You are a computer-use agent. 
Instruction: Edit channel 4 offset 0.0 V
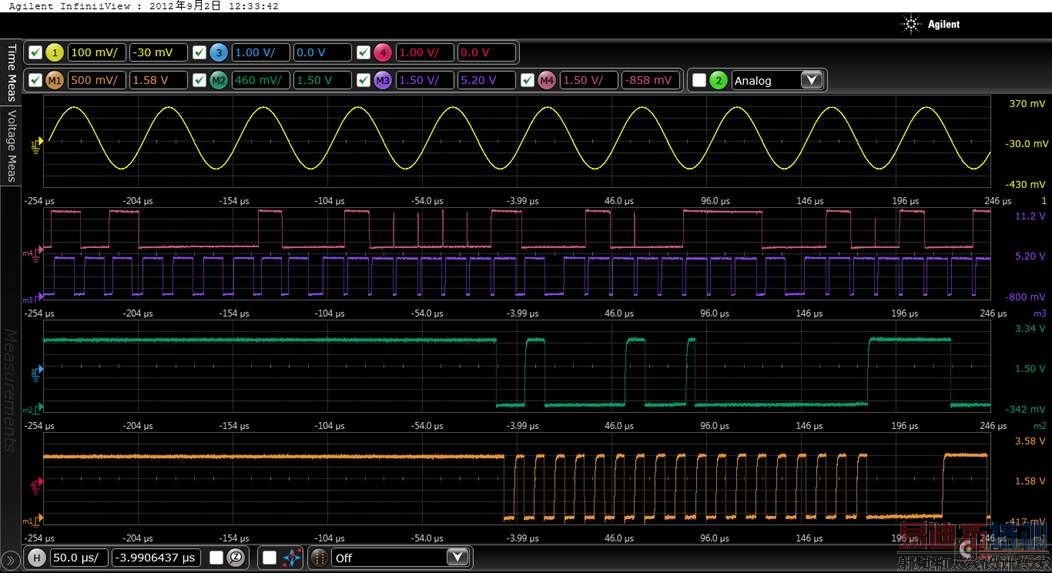486,52
